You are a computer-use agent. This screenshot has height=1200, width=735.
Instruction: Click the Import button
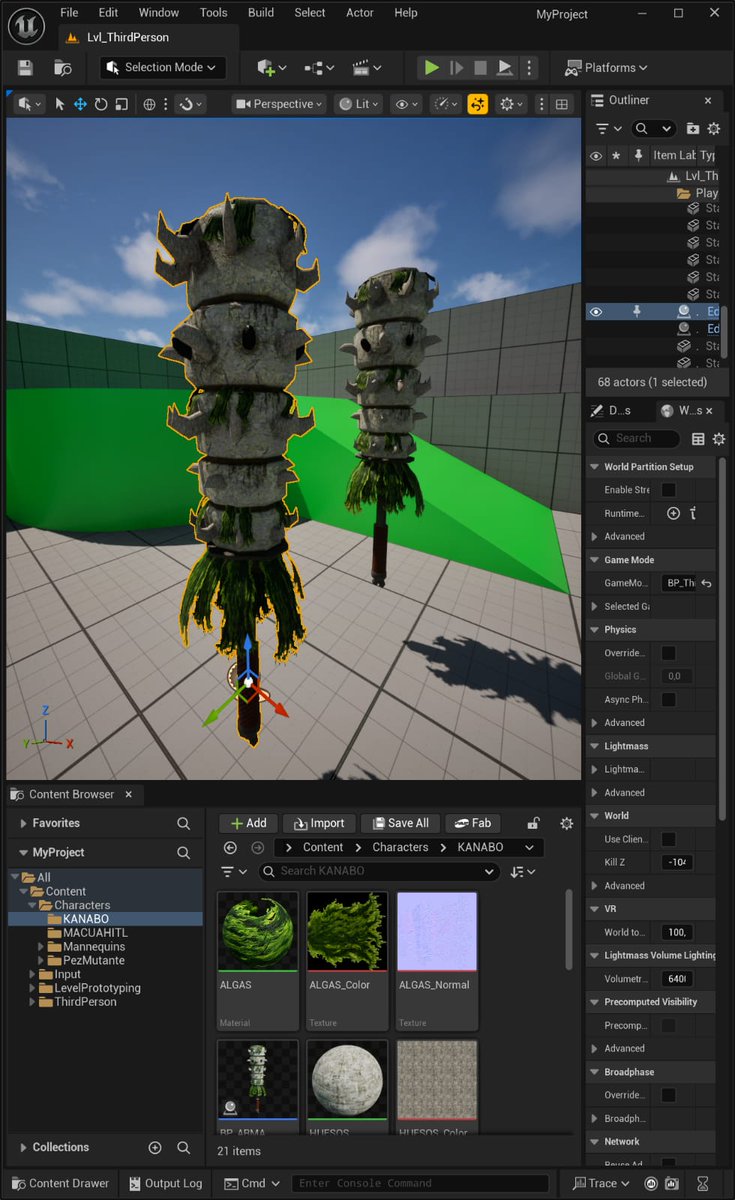point(319,823)
